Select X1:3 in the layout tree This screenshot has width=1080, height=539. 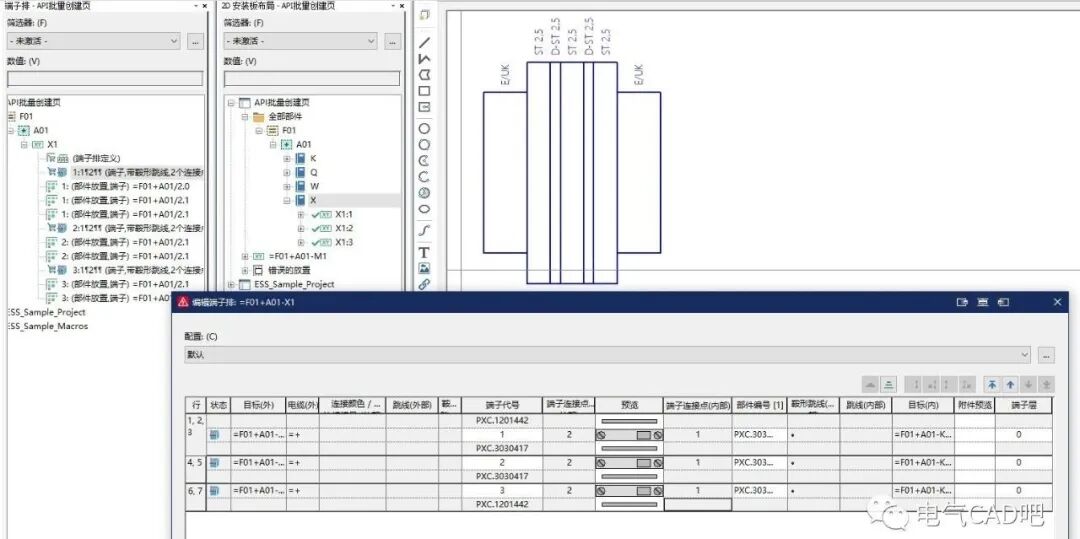point(344,242)
